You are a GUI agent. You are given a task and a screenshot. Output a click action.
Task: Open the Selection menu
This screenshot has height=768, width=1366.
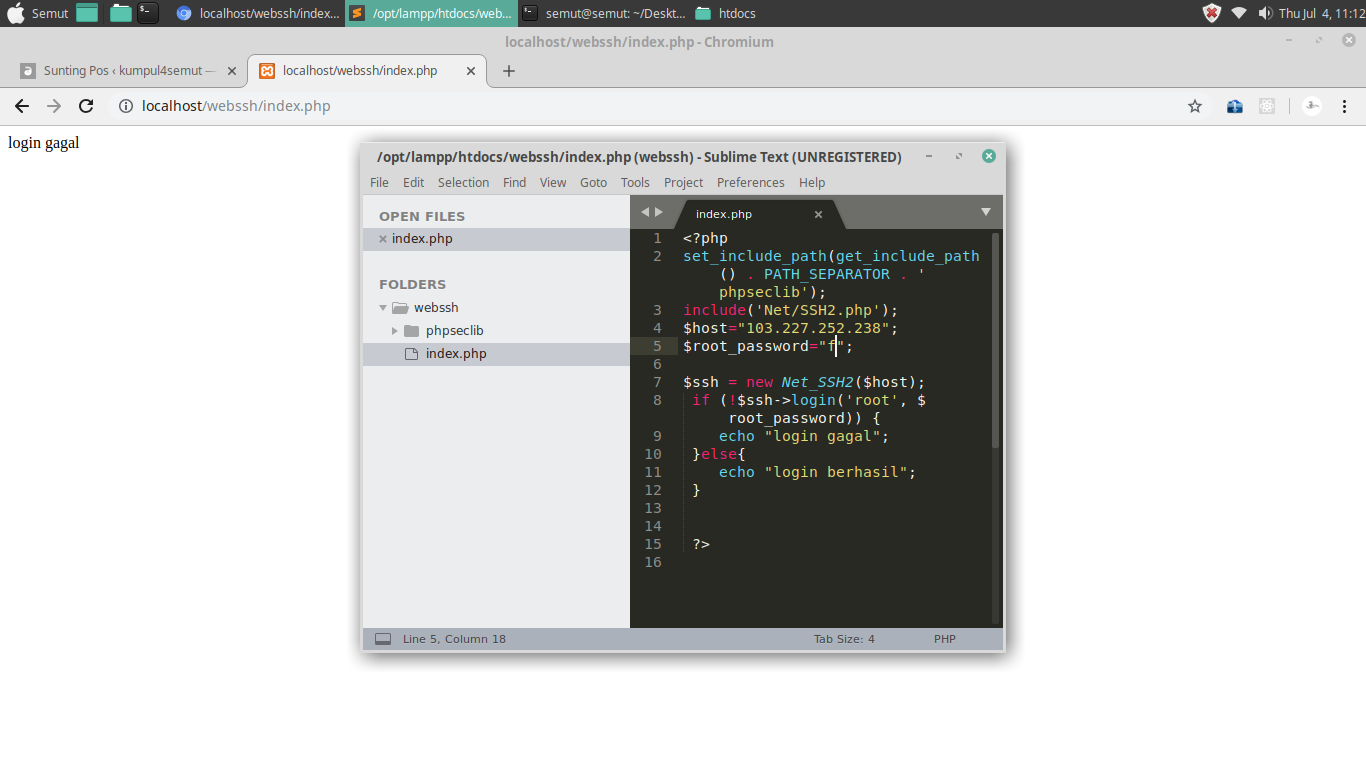(463, 182)
